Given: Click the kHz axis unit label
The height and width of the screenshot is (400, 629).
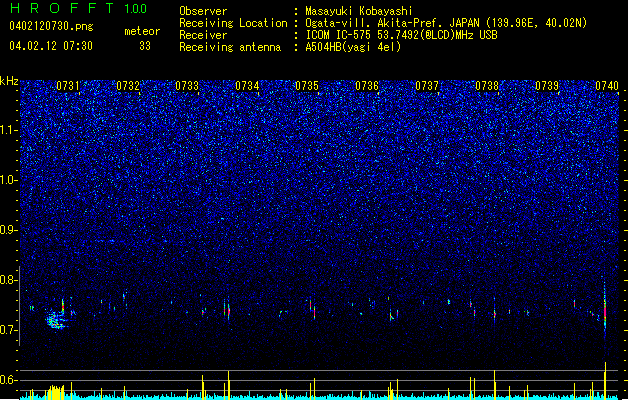Looking at the screenshot, I should (9, 81).
